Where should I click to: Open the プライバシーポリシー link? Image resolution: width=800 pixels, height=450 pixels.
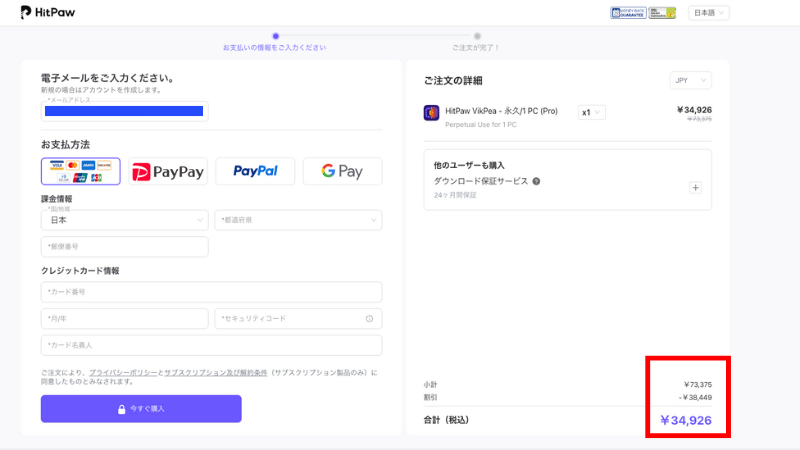click(123, 372)
